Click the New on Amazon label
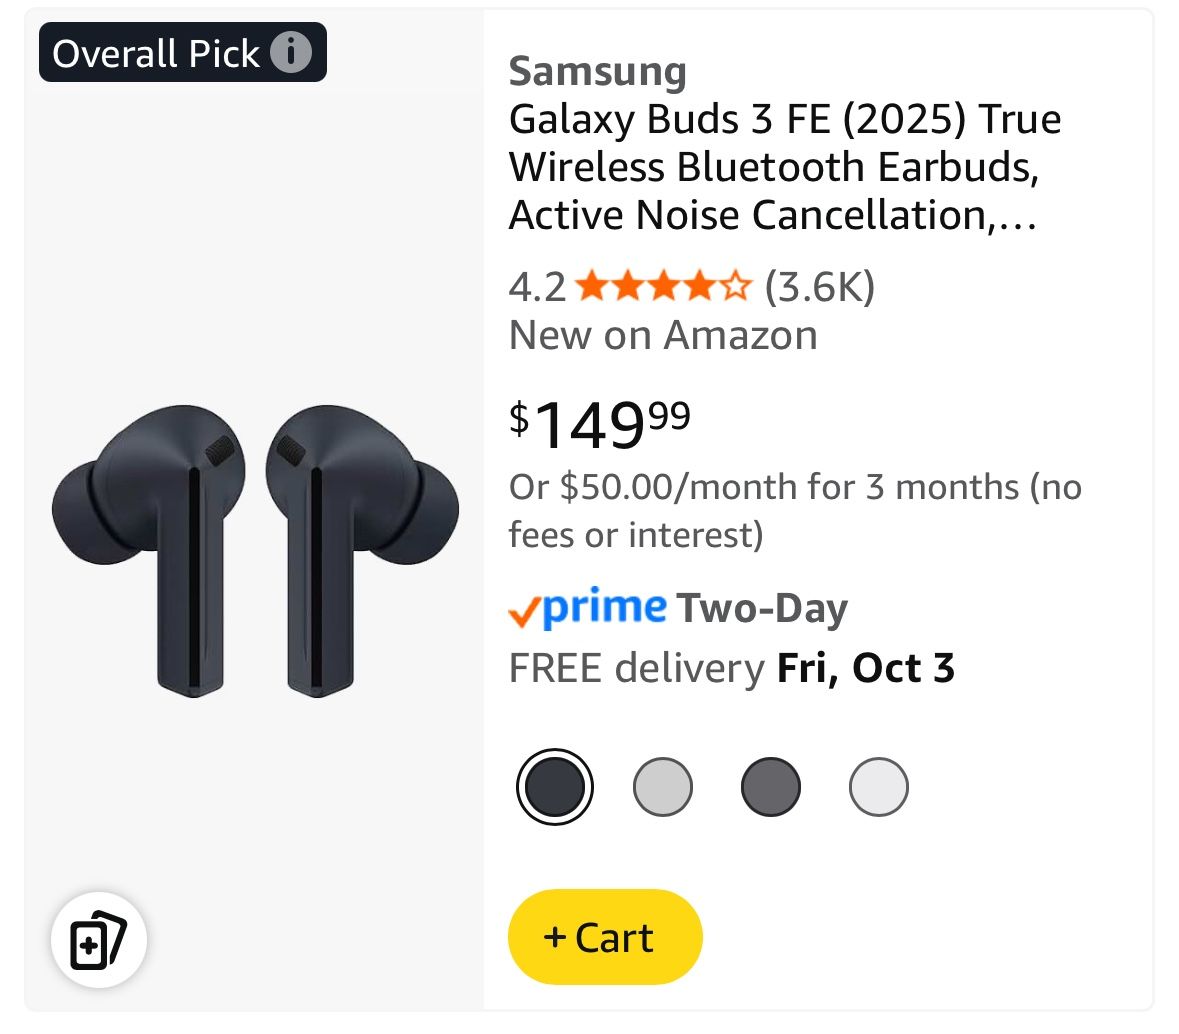The height and width of the screenshot is (1034, 1179). (663, 335)
